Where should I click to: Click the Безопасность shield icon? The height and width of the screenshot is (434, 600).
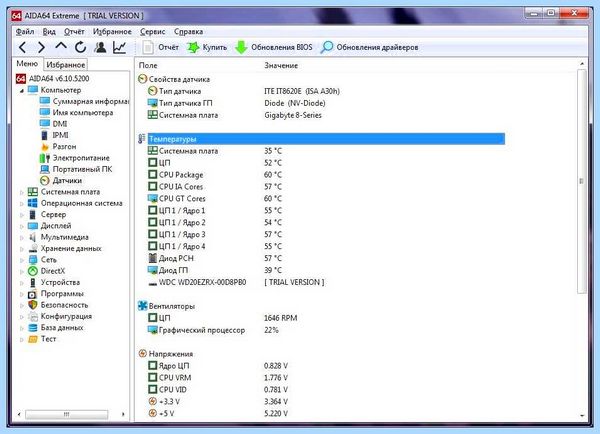pos(33,305)
